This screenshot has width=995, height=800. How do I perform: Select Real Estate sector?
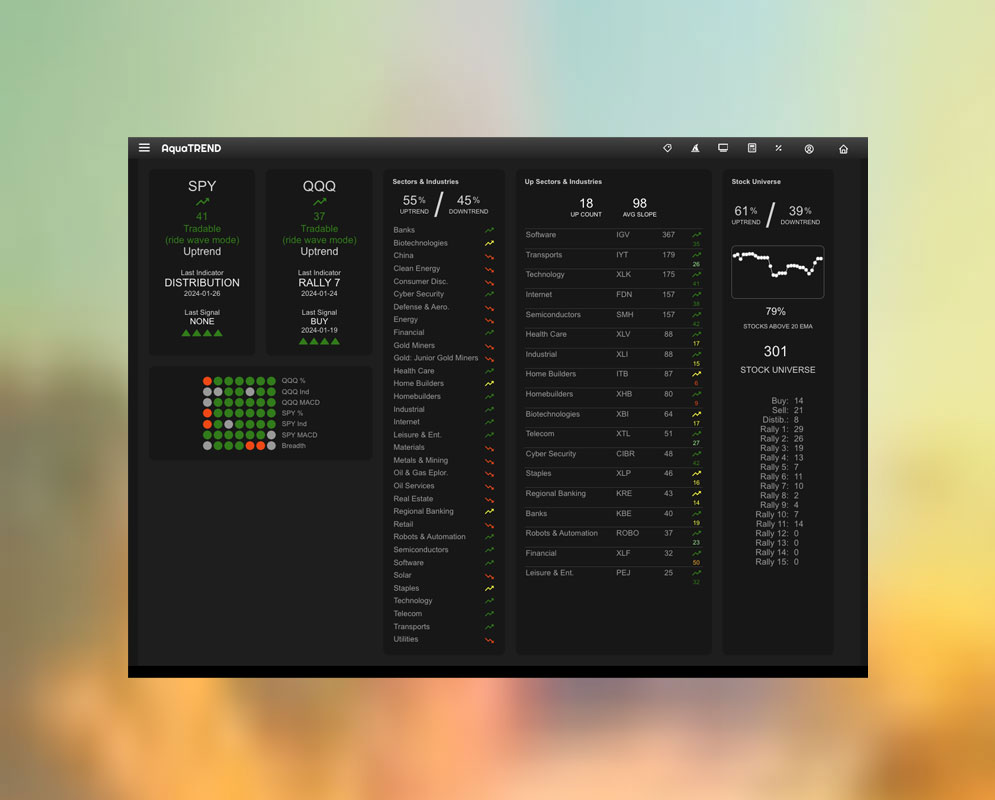click(413, 499)
